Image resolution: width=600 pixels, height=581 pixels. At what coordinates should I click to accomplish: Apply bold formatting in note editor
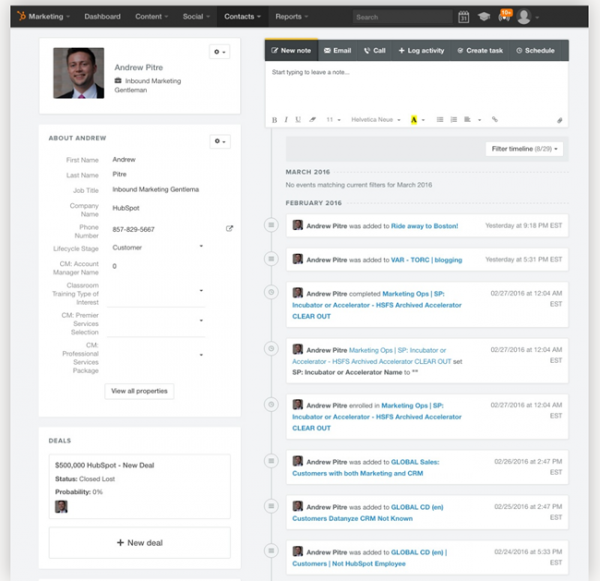pos(274,120)
